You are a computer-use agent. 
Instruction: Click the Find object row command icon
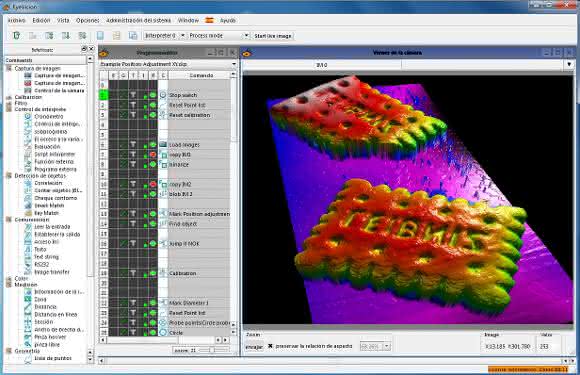click(163, 224)
